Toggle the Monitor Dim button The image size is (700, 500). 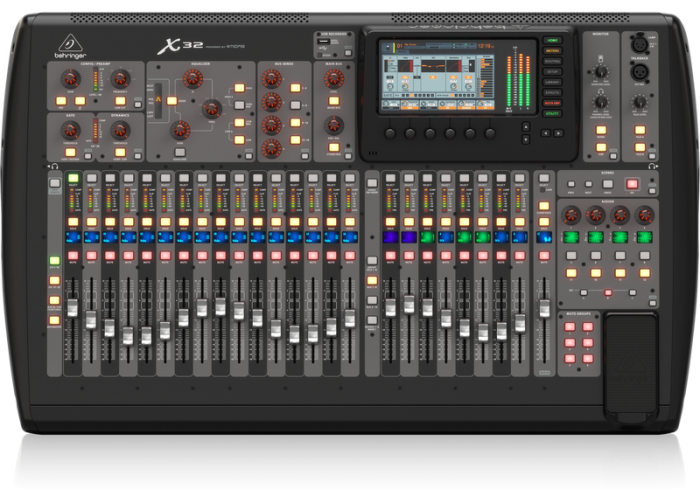click(x=601, y=147)
